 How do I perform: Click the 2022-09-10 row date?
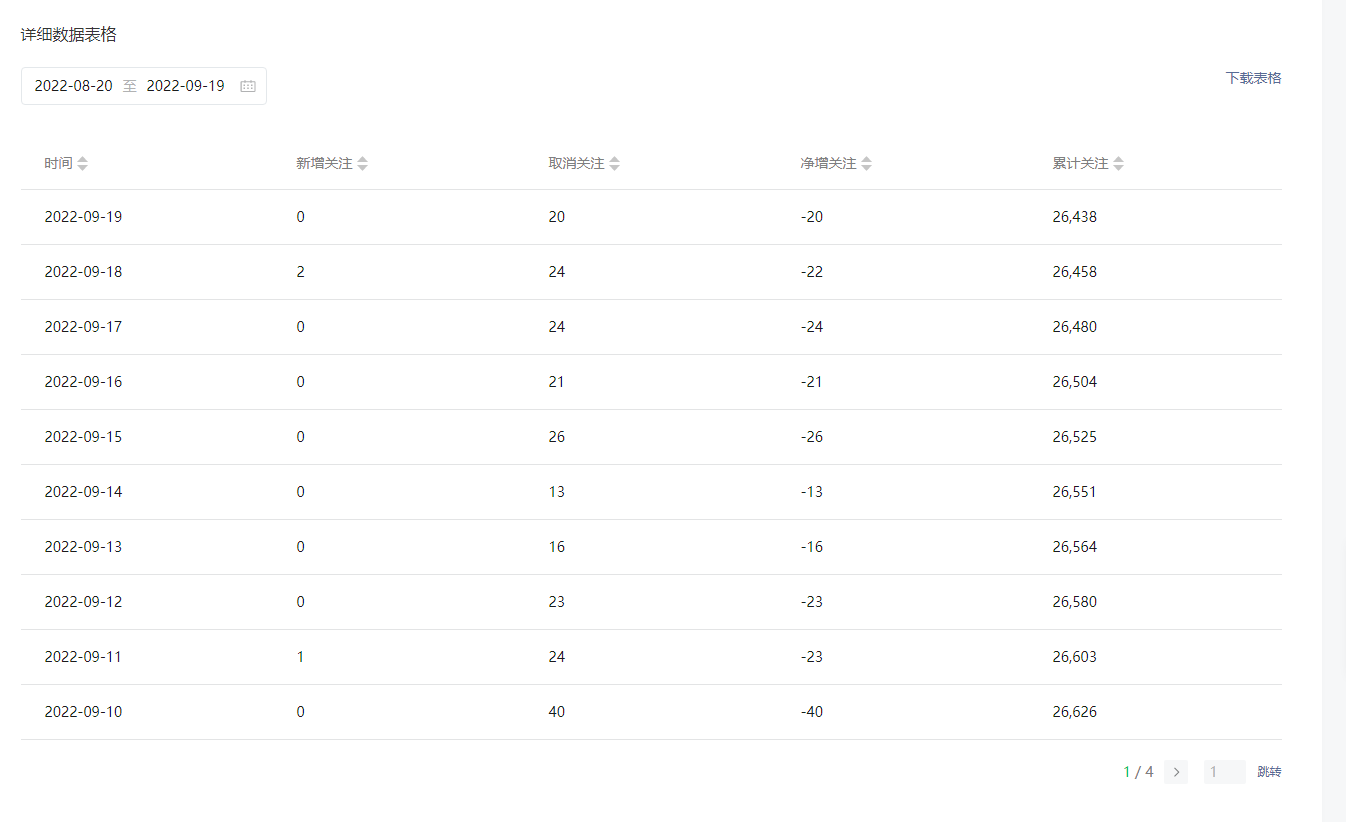pos(83,712)
